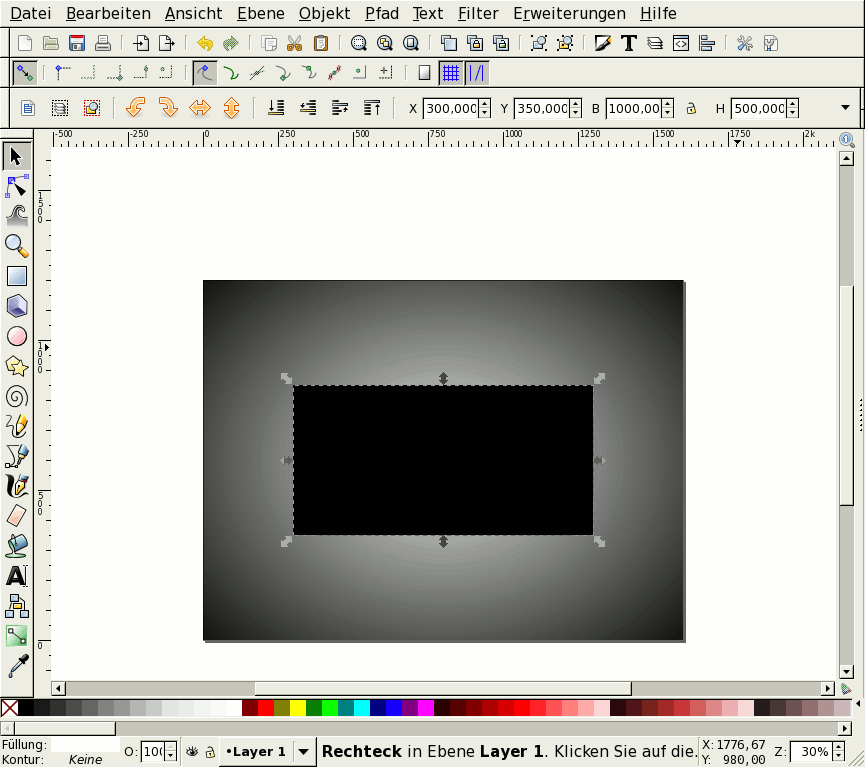Click the Undo arrow icon
Image resolution: width=865 pixels, height=767 pixels.
pyautogui.click(x=205, y=43)
